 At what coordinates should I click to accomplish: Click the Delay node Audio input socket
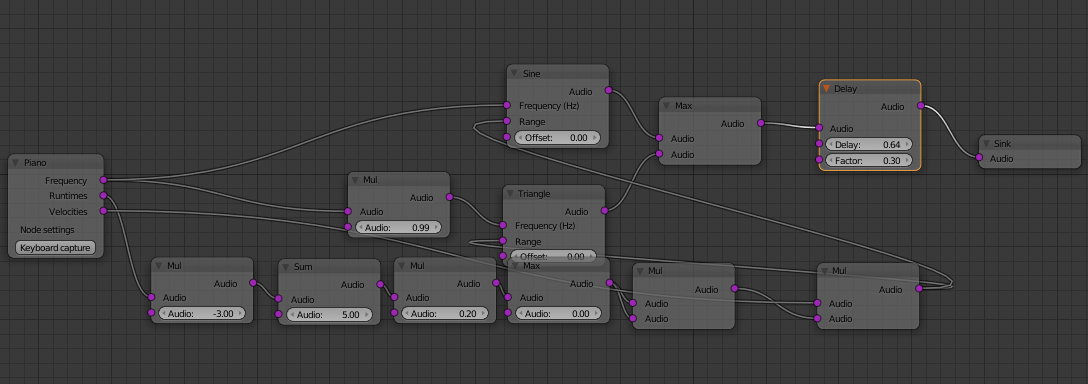pos(819,128)
